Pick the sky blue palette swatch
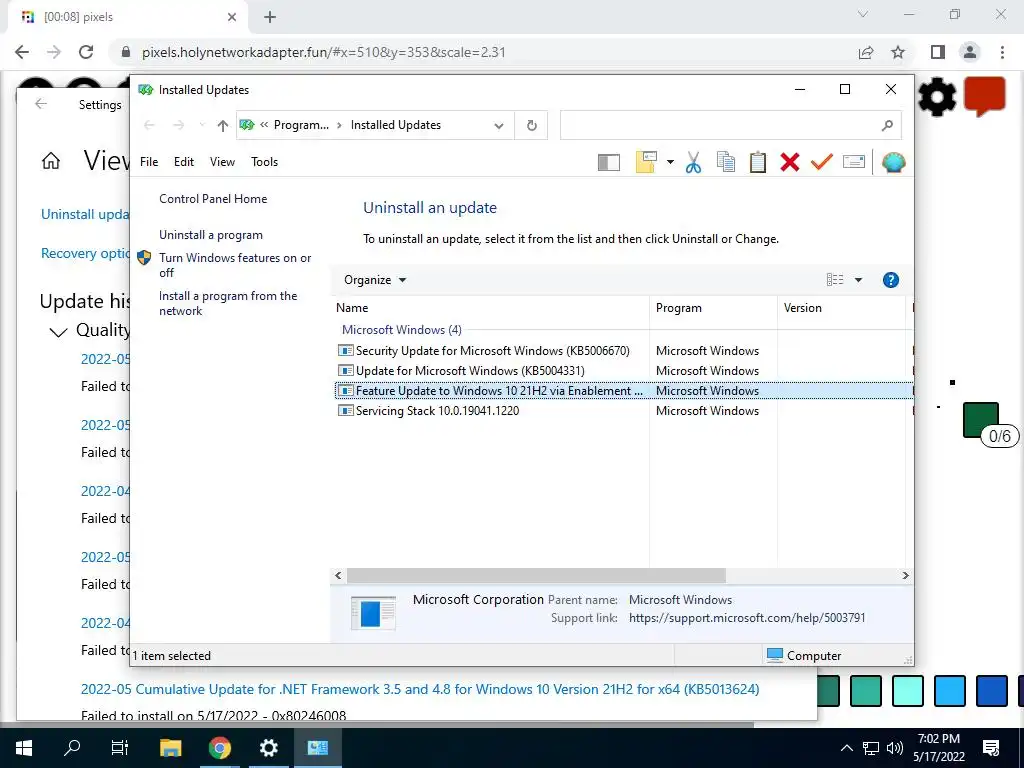 click(949, 691)
